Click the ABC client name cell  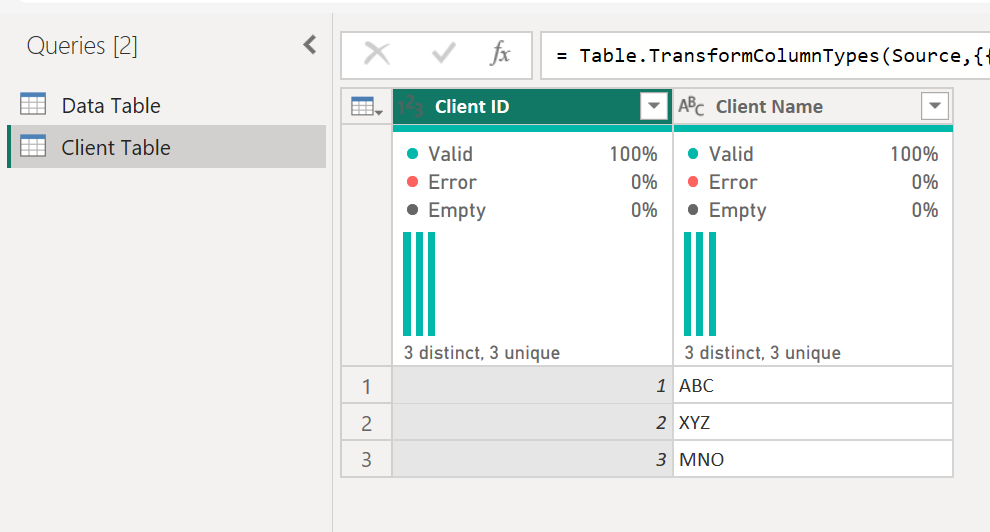coord(813,386)
